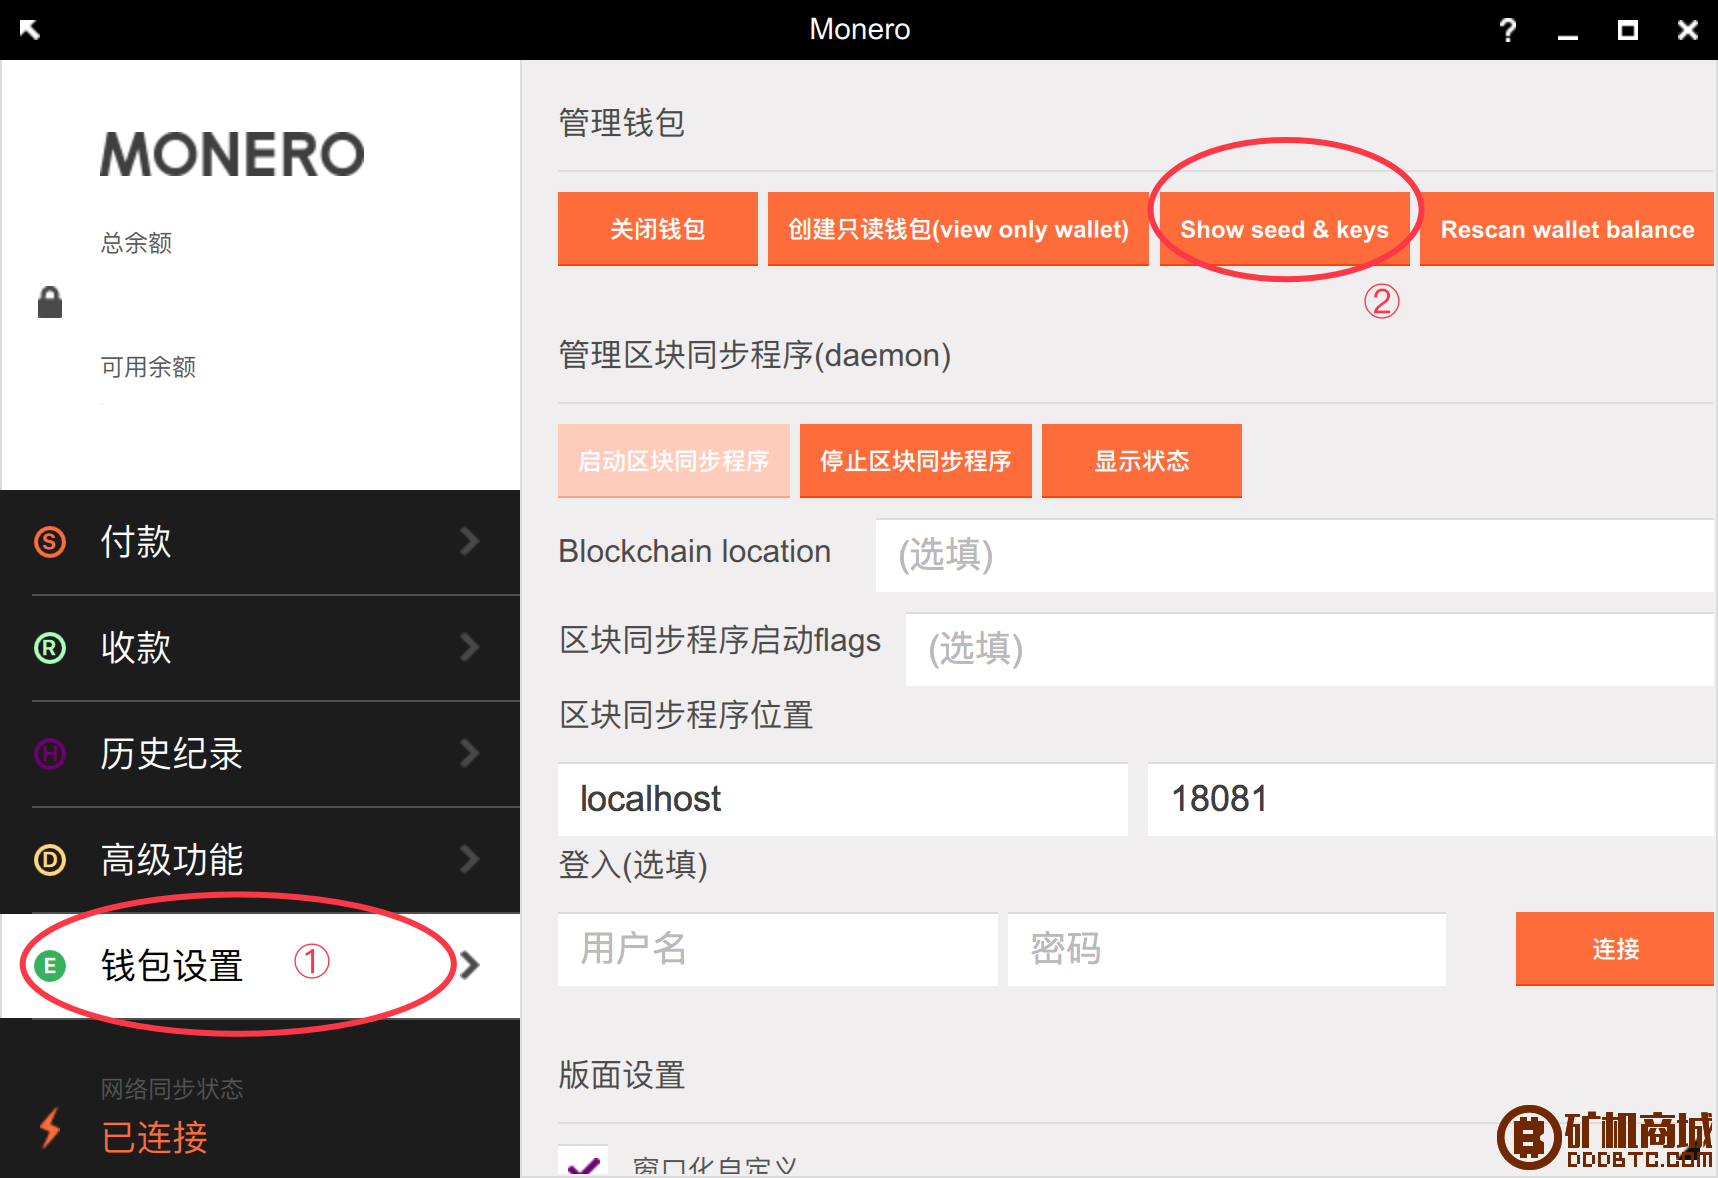Click the 启动区块同步程序 button
Image resolution: width=1718 pixels, height=1178 pixels.
click(674, 461)
